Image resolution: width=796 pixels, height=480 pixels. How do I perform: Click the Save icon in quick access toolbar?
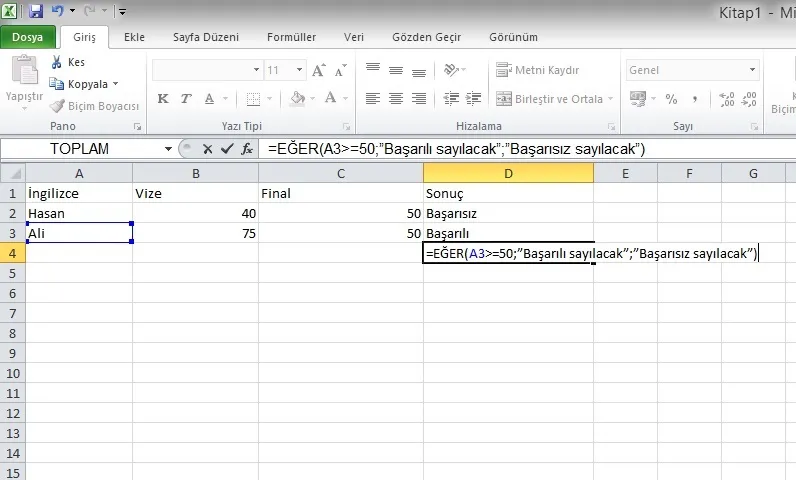point(36,12)
